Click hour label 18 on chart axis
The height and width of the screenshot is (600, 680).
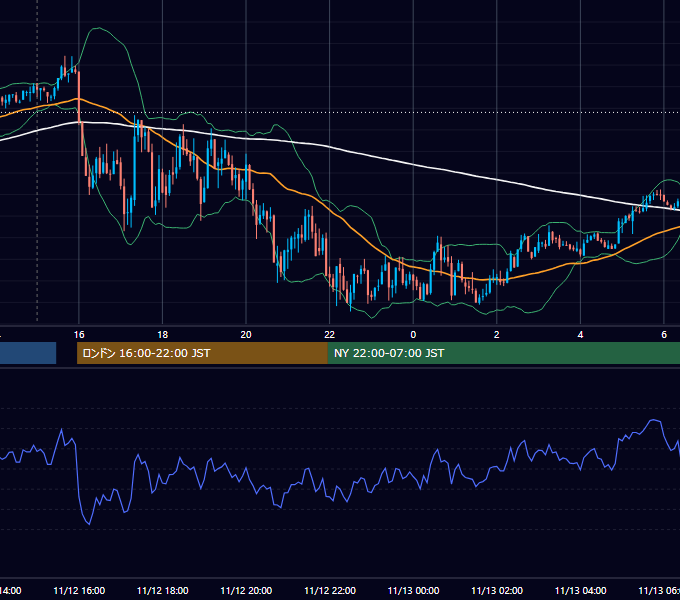(x=163, y=334)
